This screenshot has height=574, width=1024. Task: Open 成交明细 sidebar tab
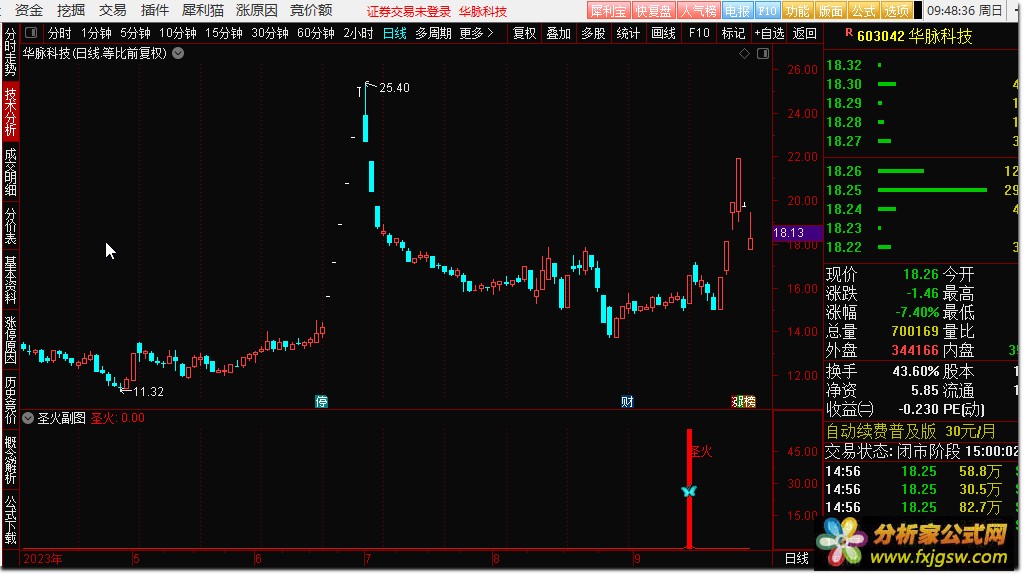tap(10, 172)
